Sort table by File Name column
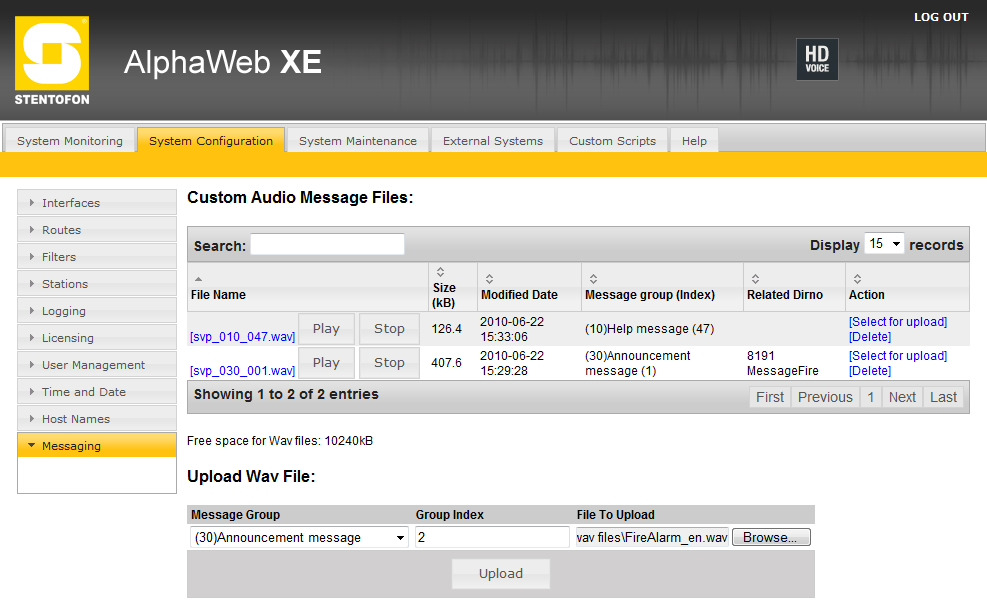Screen dimensions: 987x608 click(x=197, y=278)
